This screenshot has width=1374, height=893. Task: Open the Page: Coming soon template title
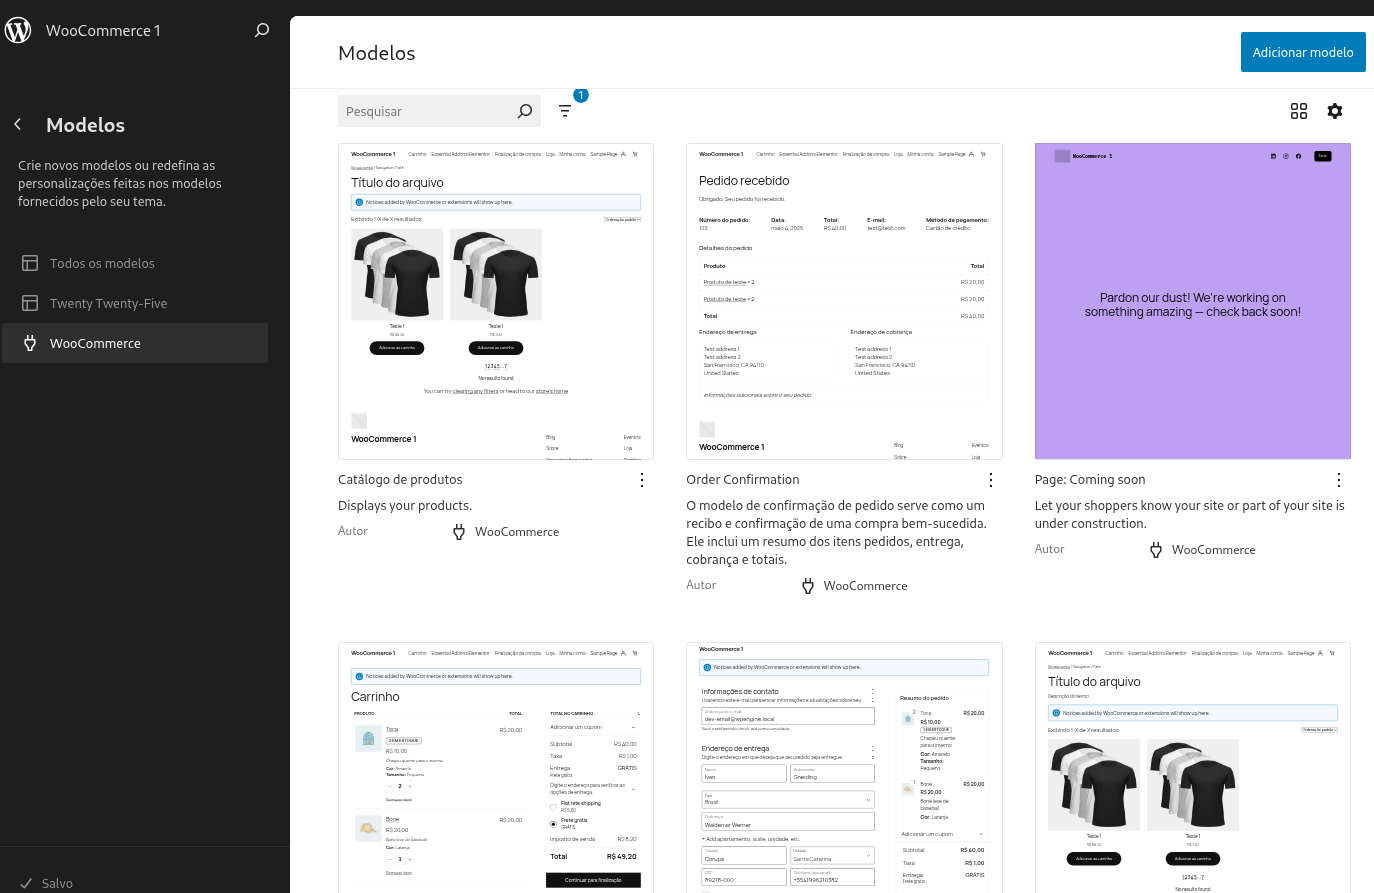[1090, 480]
